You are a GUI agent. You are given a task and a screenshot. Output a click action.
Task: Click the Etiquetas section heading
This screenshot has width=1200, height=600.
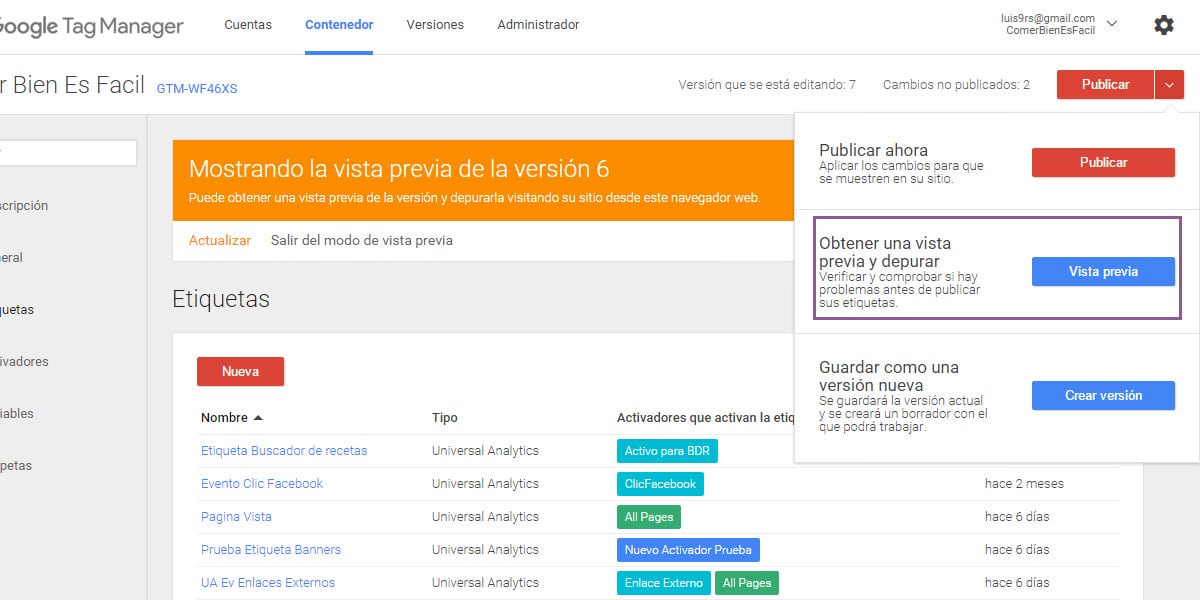[221, 299]
